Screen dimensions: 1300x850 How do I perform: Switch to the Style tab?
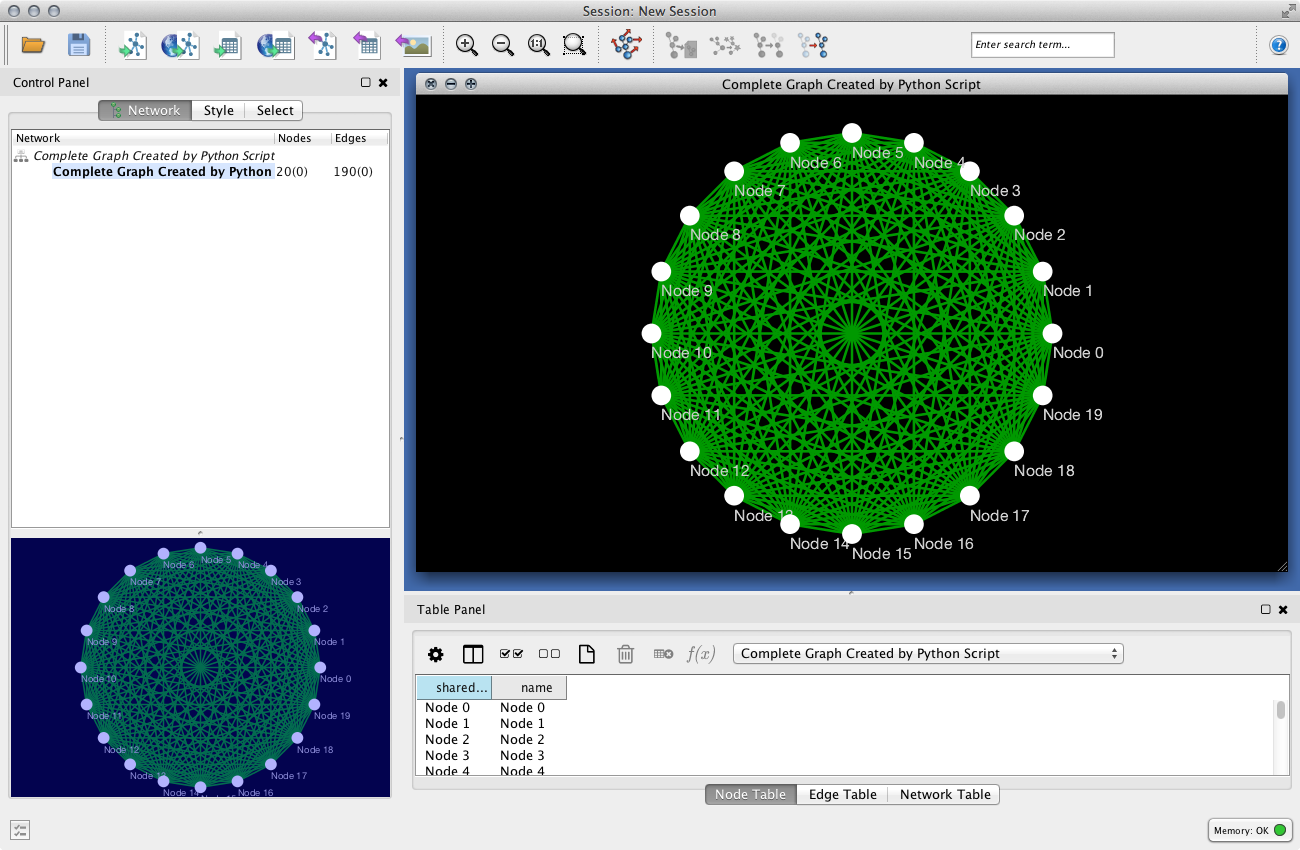[x=218, y=111]
